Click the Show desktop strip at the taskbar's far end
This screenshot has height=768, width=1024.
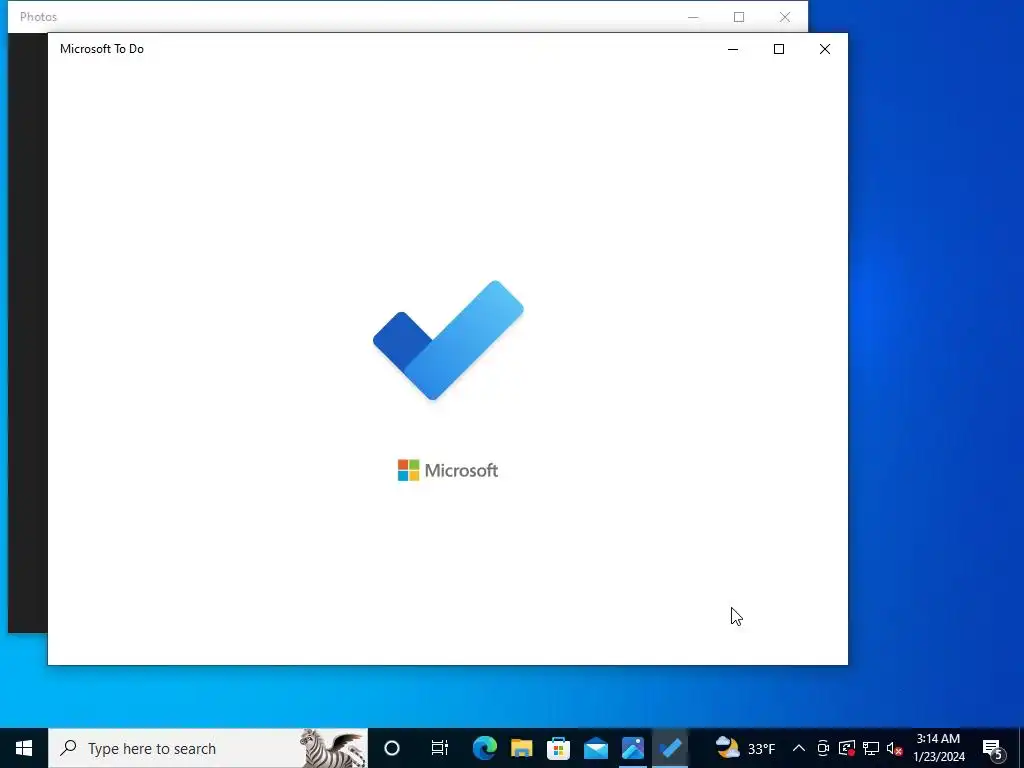[x=1021, y=748]
